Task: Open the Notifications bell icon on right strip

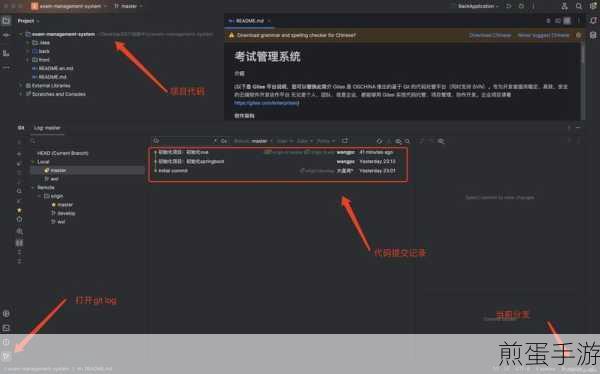Action: point(593,21)
